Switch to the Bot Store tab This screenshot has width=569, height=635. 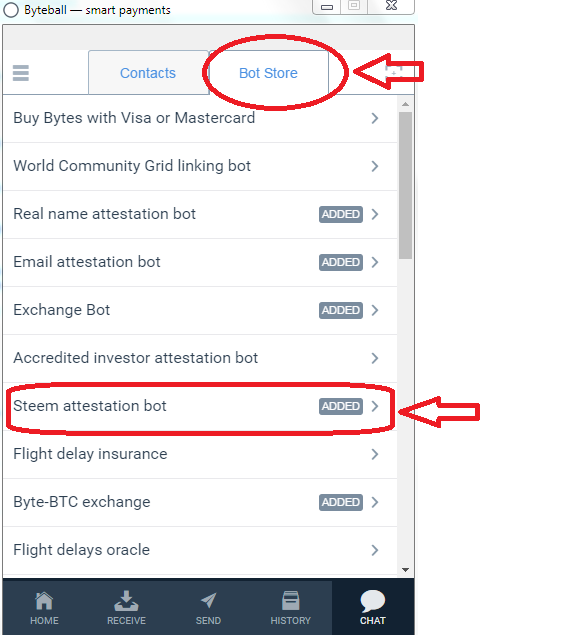click(269, 73)
